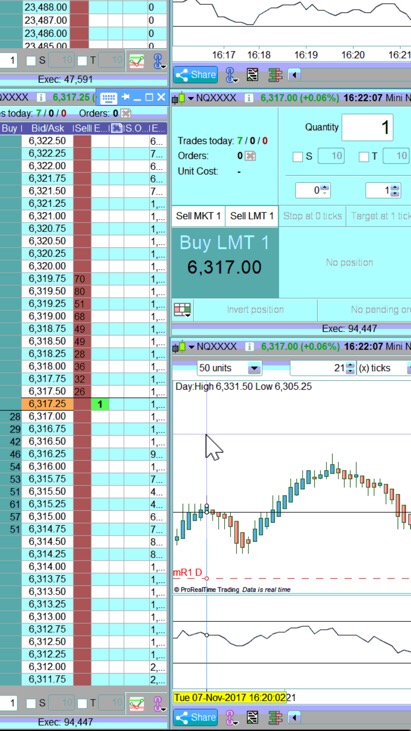Screen dimensions: 411x731
Task: Click left arrow button in bottom chart toolbar
Action: point(294,717)
